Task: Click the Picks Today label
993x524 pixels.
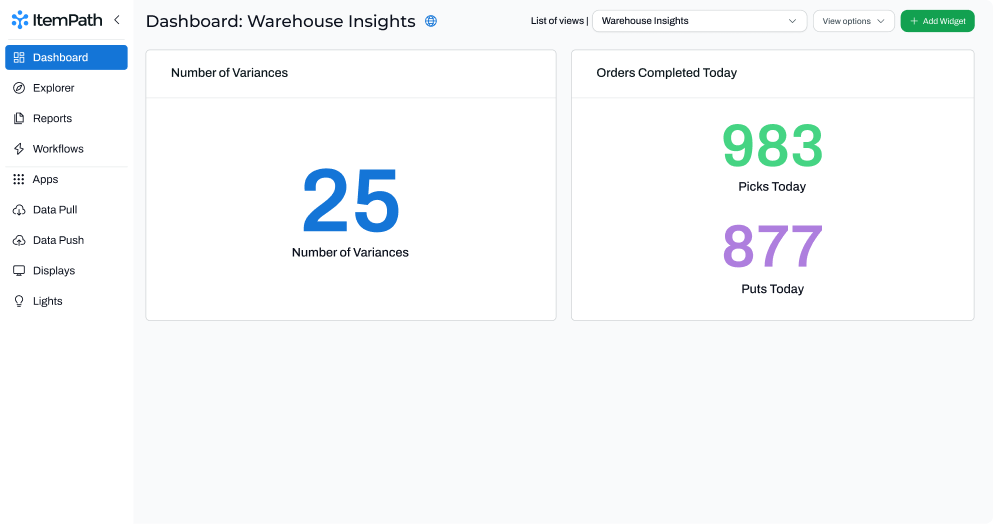Action: coord(772,187)
